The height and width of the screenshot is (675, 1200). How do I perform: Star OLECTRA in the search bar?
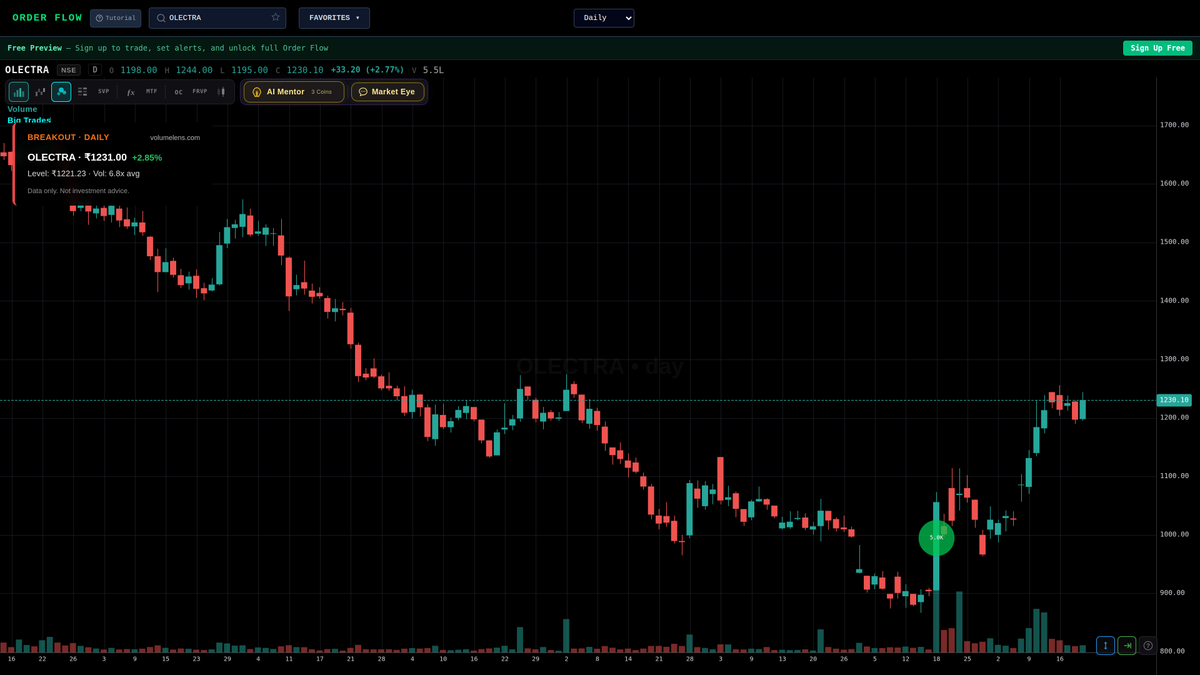click(274, 17)
